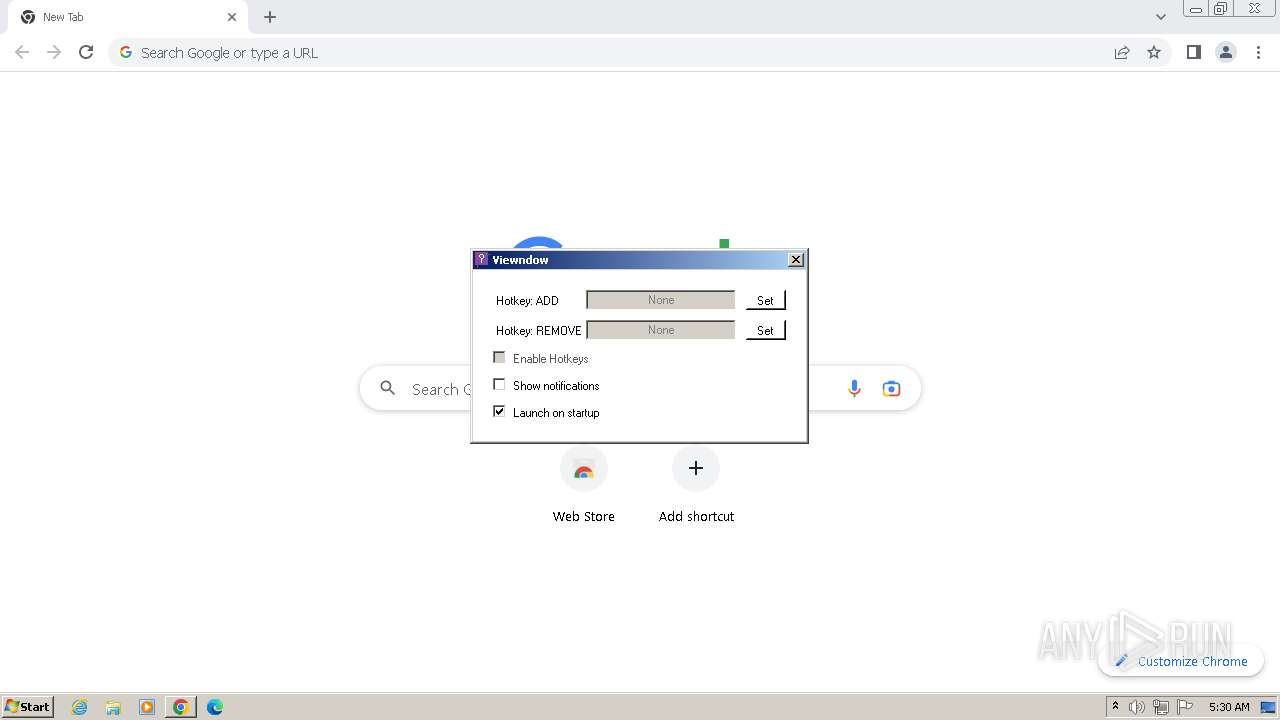Open the media player taskbar icon
The image size is (1280, 720).
coord(147,707)
